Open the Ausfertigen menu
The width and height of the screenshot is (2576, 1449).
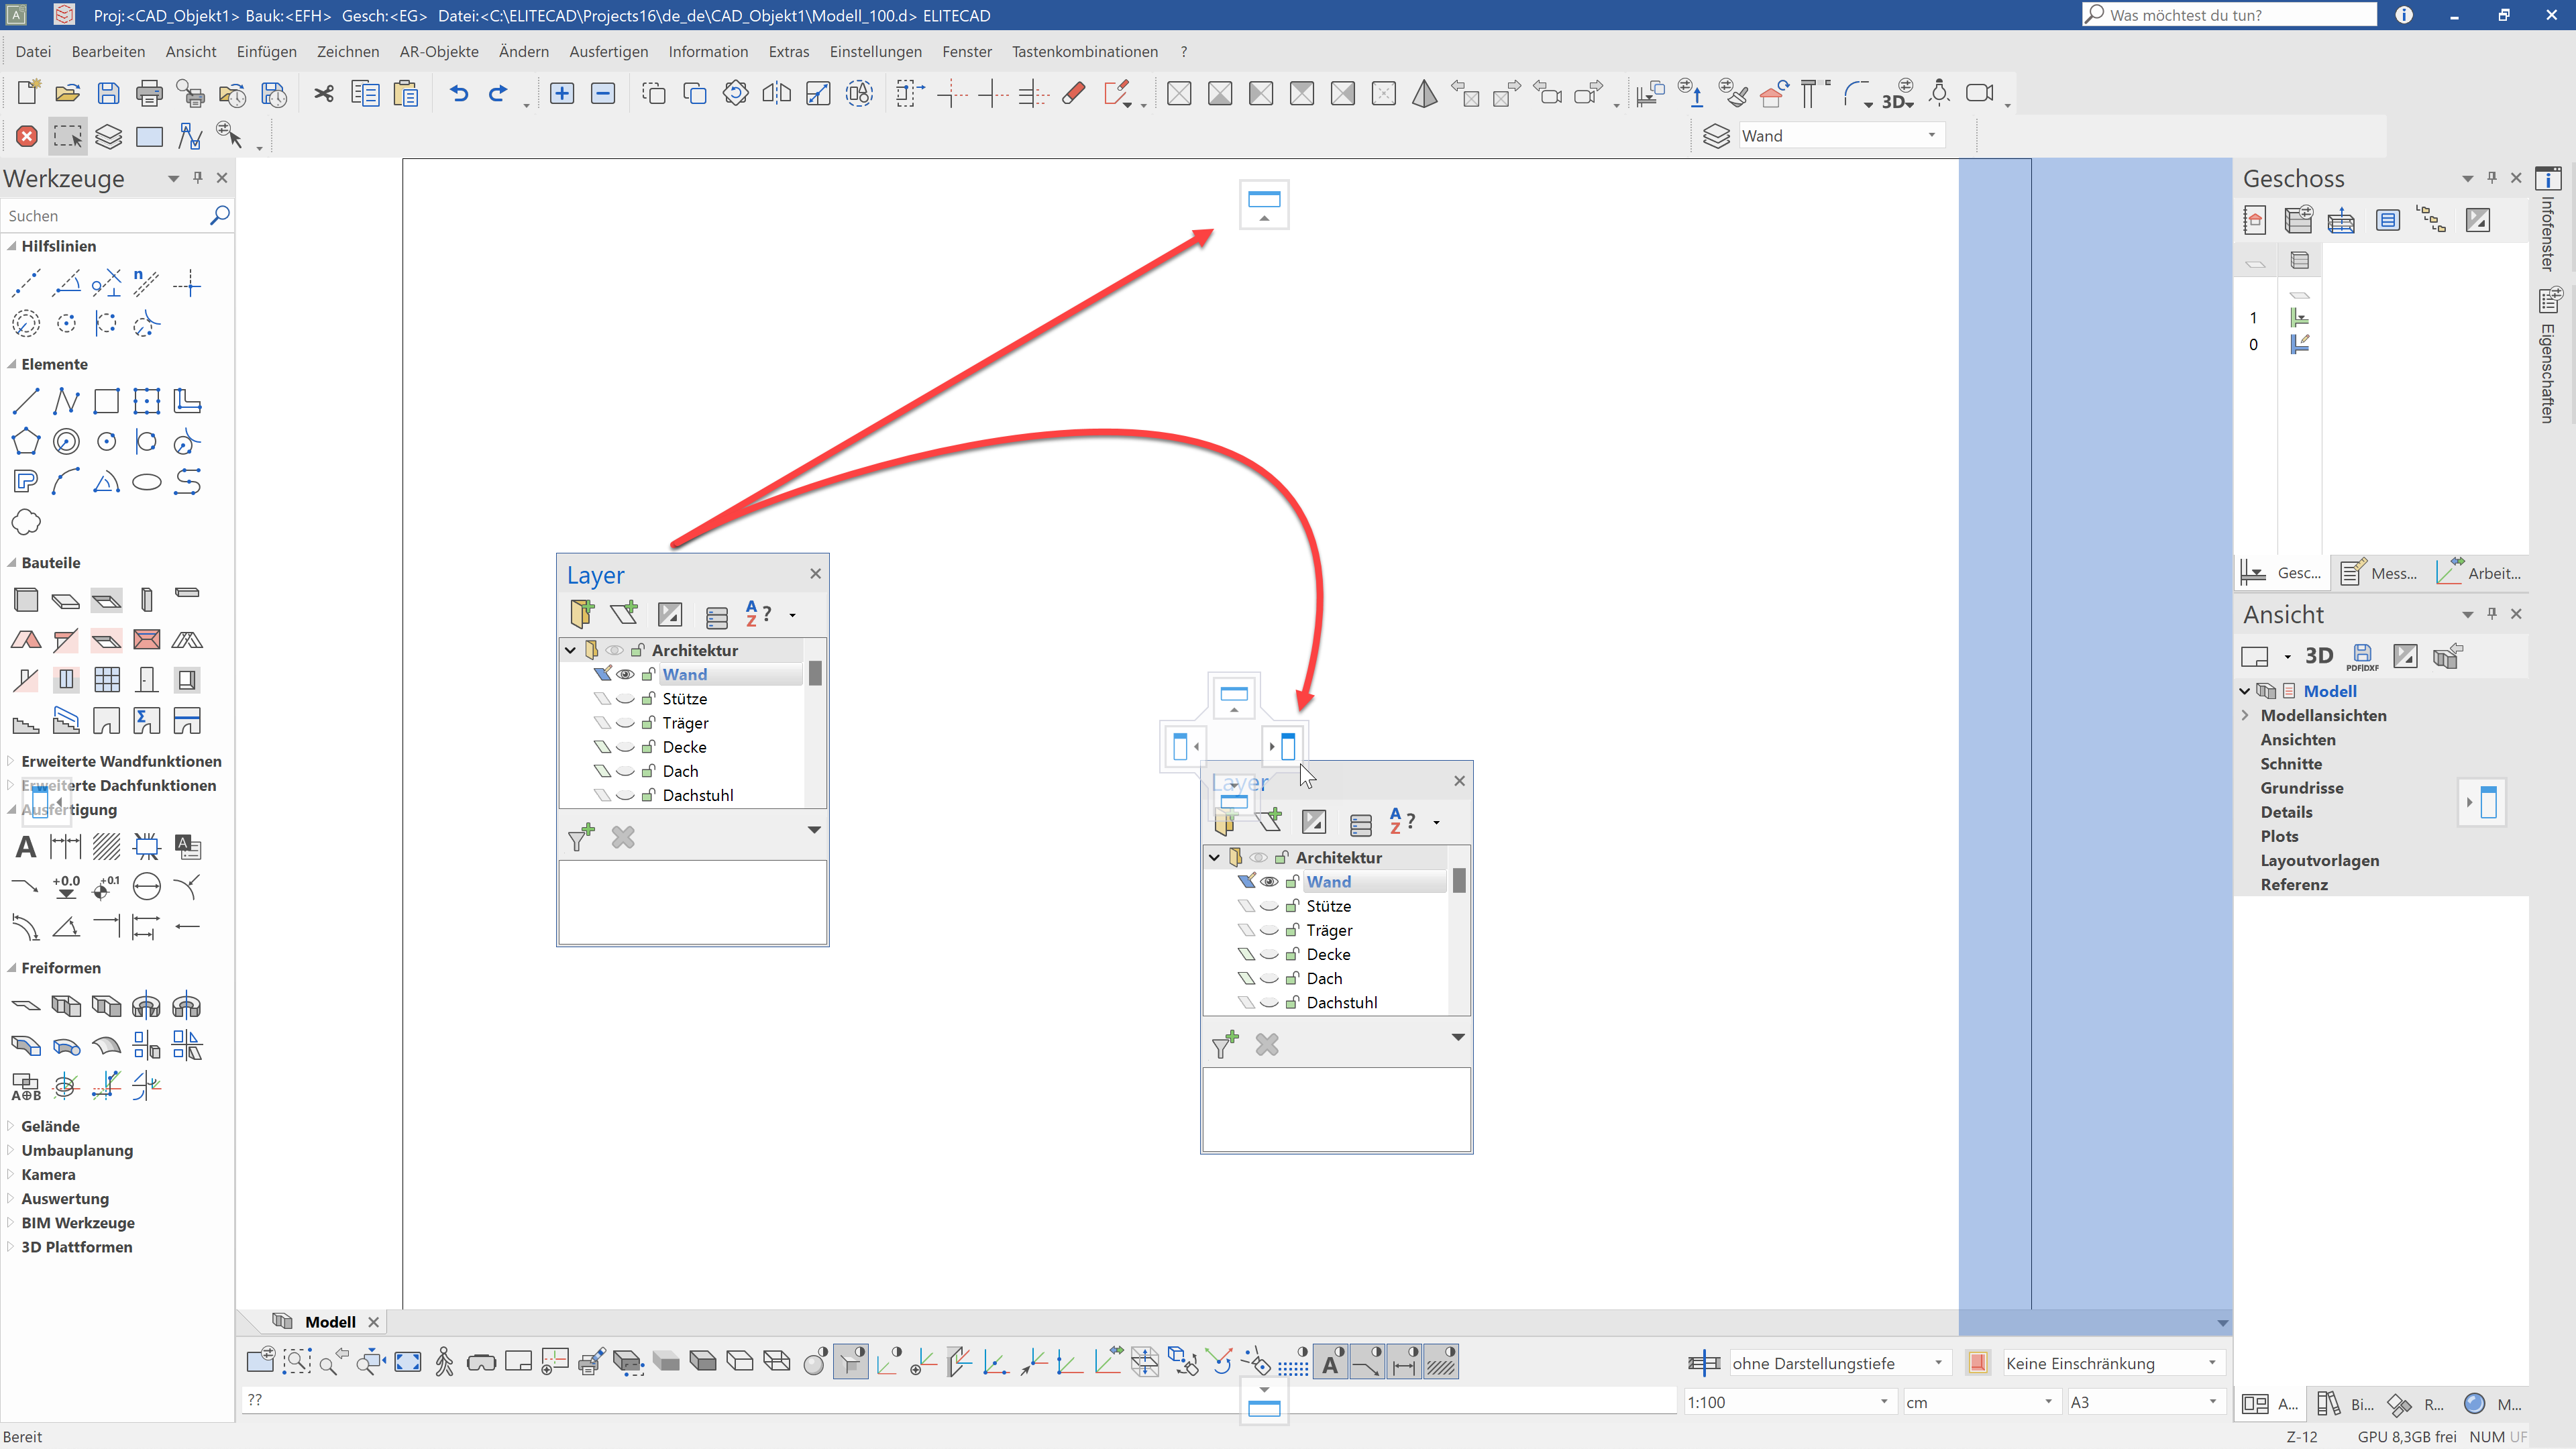(608, 51)
